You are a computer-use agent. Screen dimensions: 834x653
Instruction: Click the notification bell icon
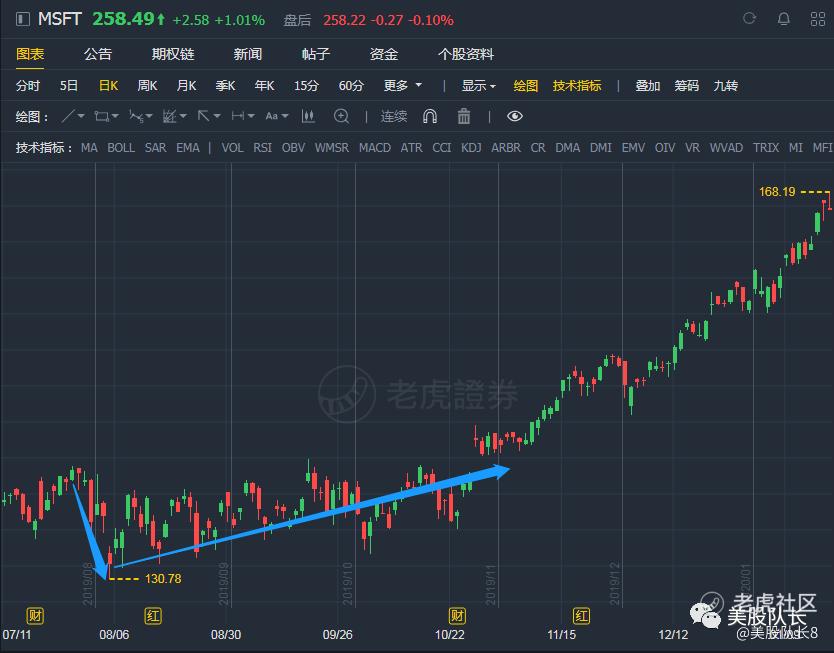783,20
